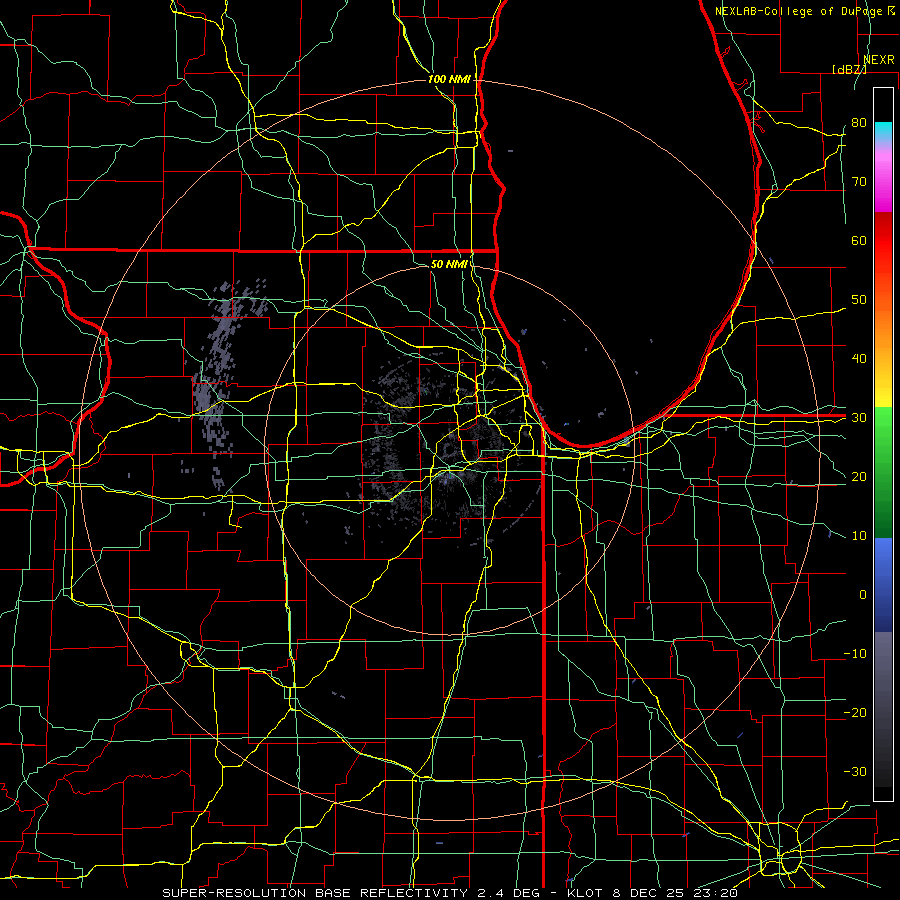Viewport: 900px width, 900px height.
Task: Pick the orange band of the color bar
Action: (x=883, y=327)
